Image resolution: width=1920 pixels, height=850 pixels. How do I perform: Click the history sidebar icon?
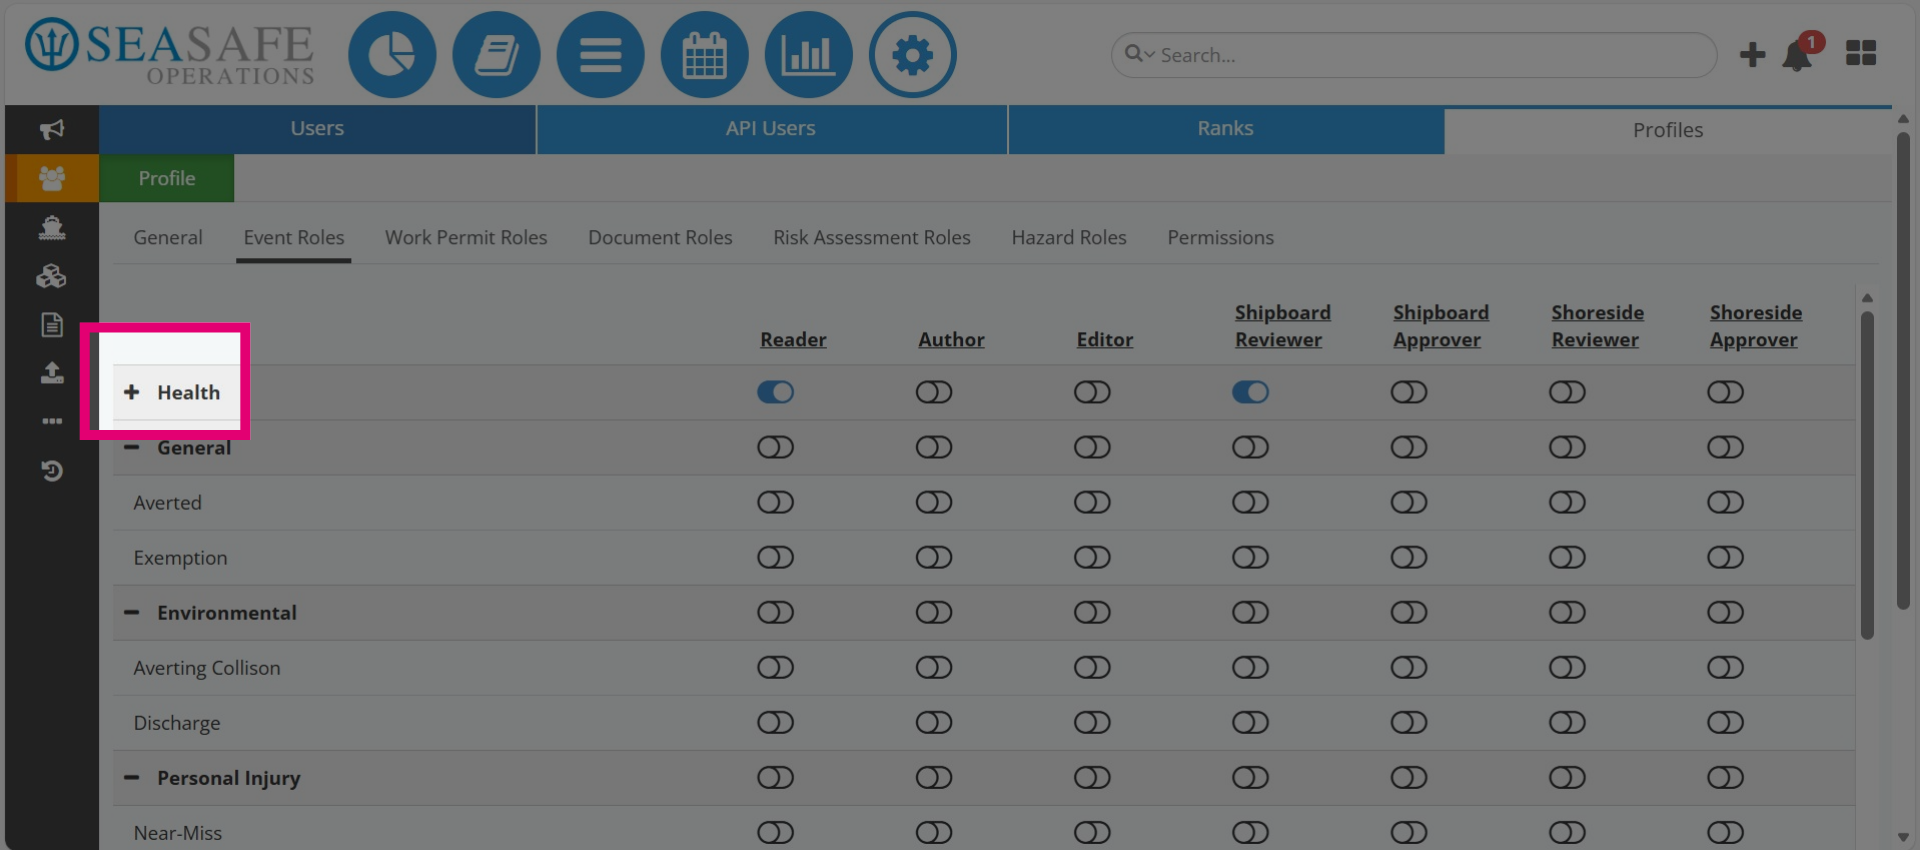[52, 470]
